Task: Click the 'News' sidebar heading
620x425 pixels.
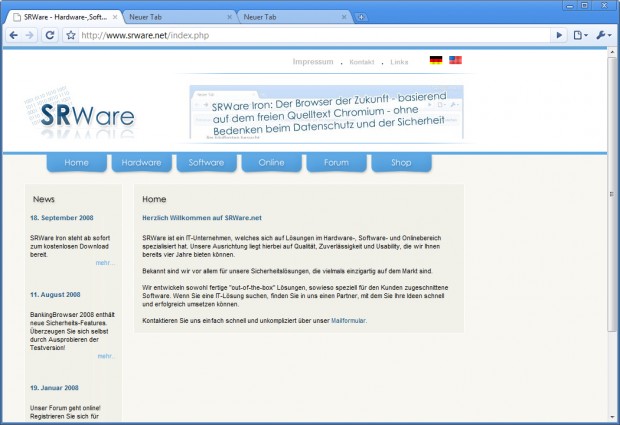Action: click(x=44, y=199)
